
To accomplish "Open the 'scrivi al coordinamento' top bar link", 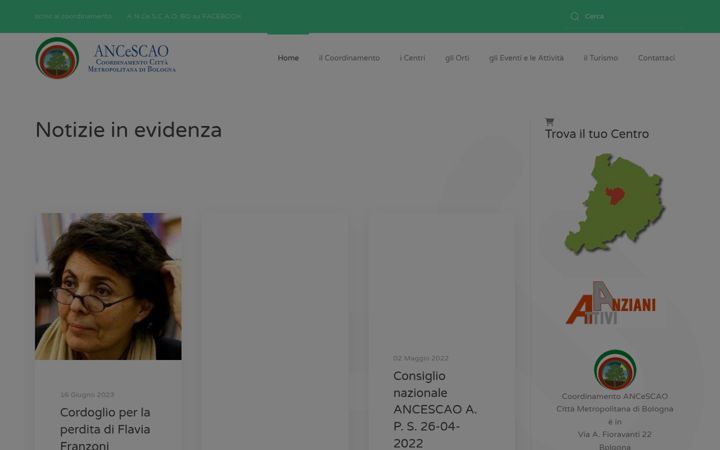I will click(x=73, y=16).
